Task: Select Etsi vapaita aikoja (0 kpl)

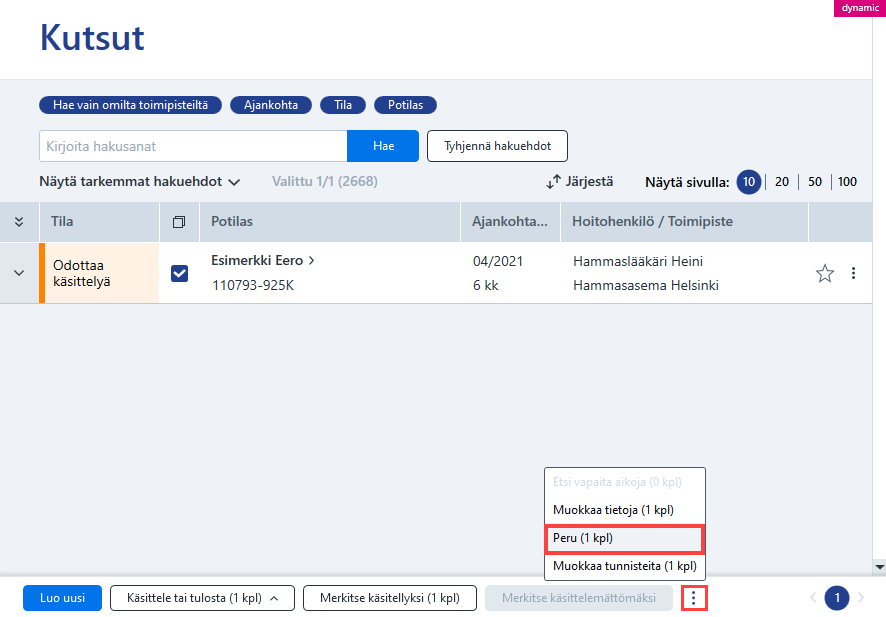Action: click(x=624, y=482)
